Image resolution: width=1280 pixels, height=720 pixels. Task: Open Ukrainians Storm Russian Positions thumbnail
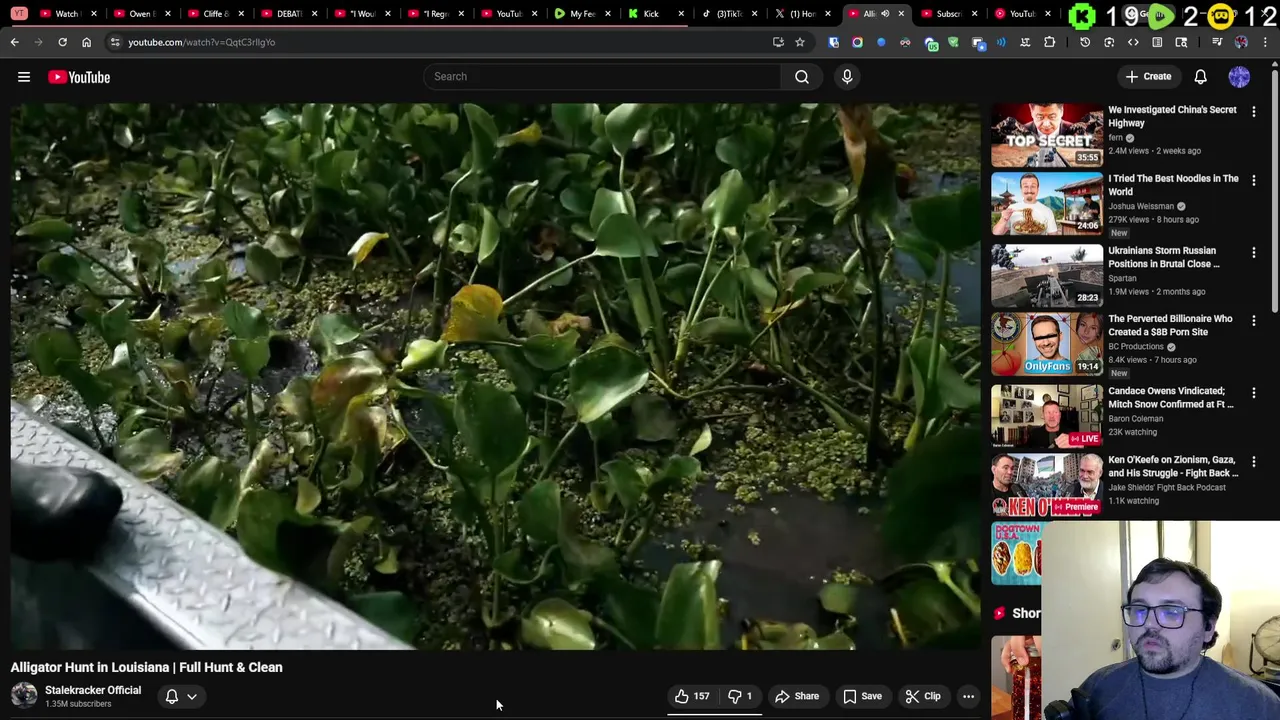(1047, 276)
